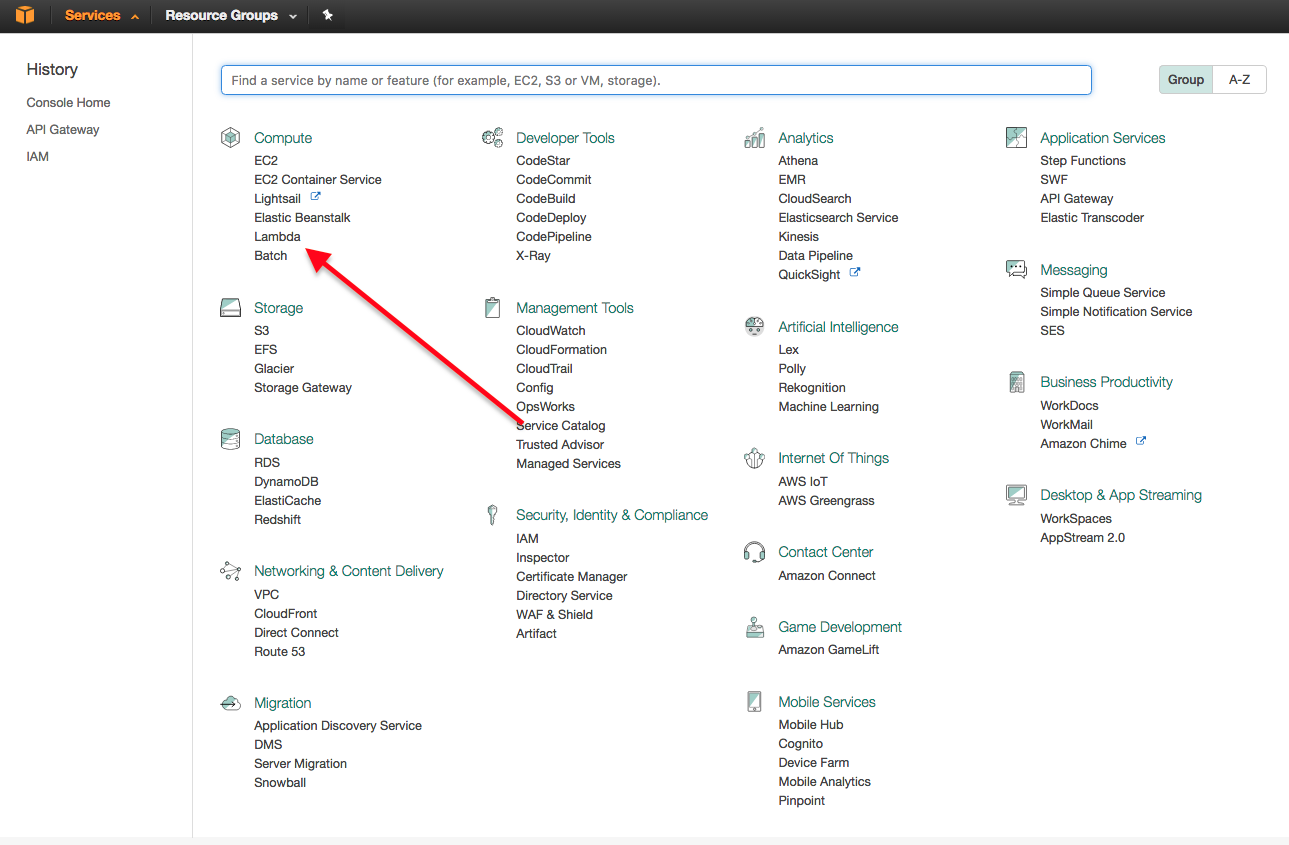Screen dimensions: 1289x845
Task: Open Amazon Connect
Action: (x=827, y=576)
